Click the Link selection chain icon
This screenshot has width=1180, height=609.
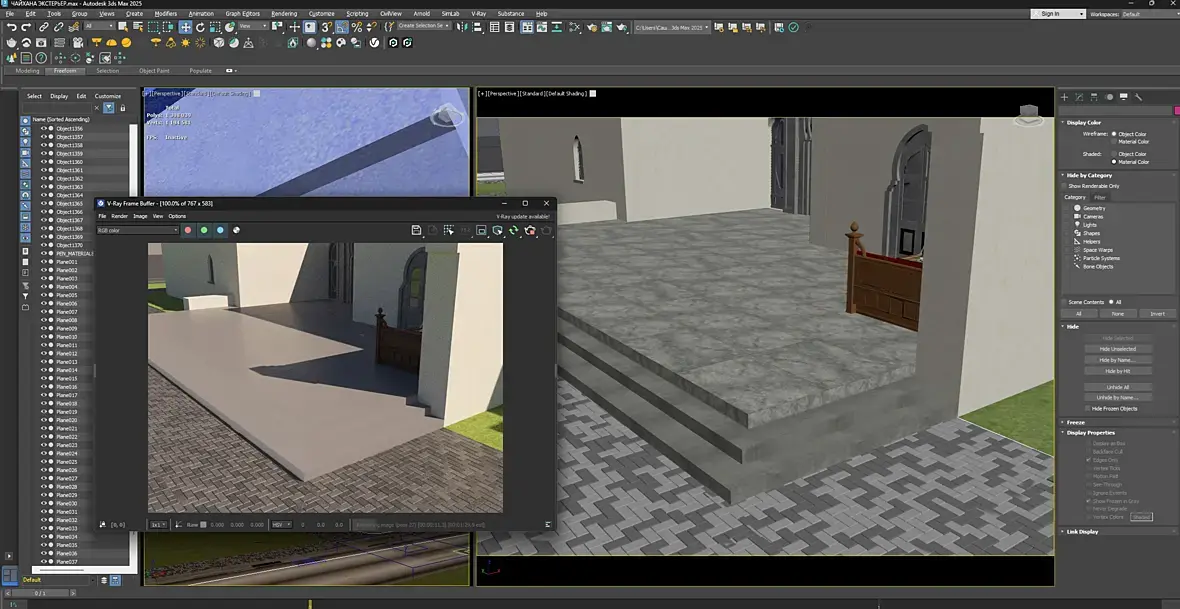click(44, 27)
